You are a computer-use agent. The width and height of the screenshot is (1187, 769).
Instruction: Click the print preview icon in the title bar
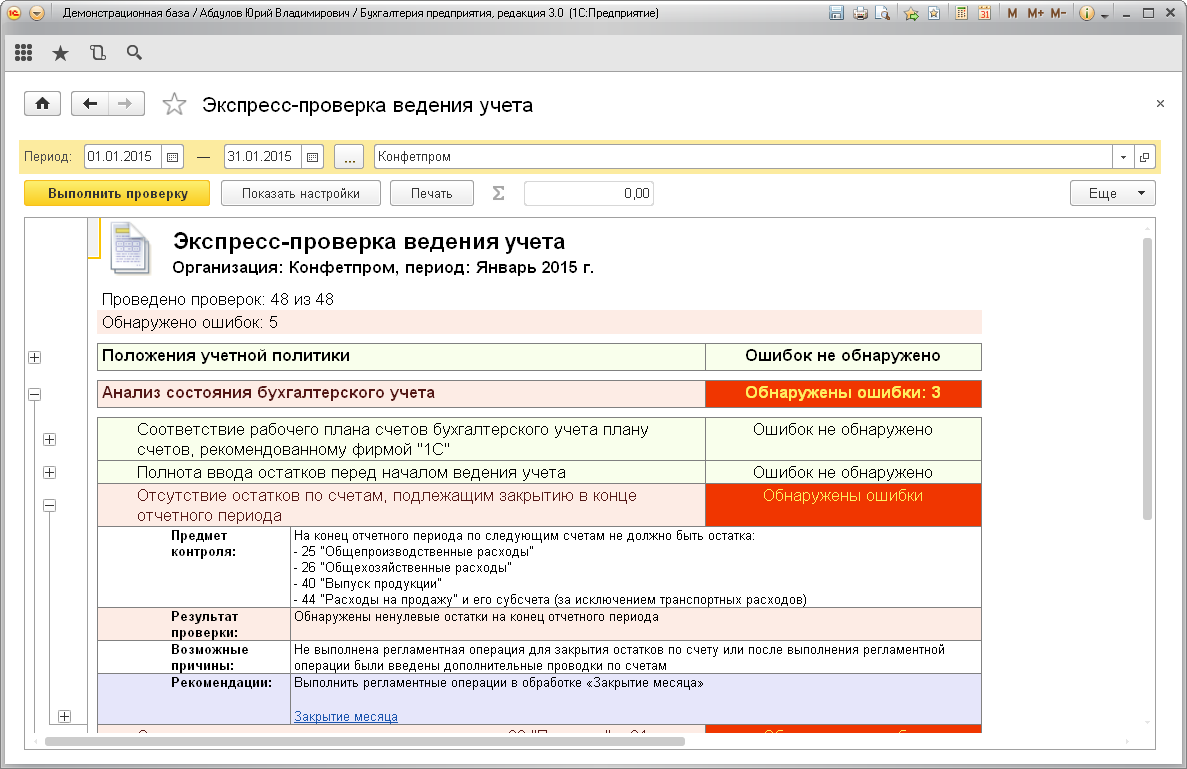(x=882, y=14)
